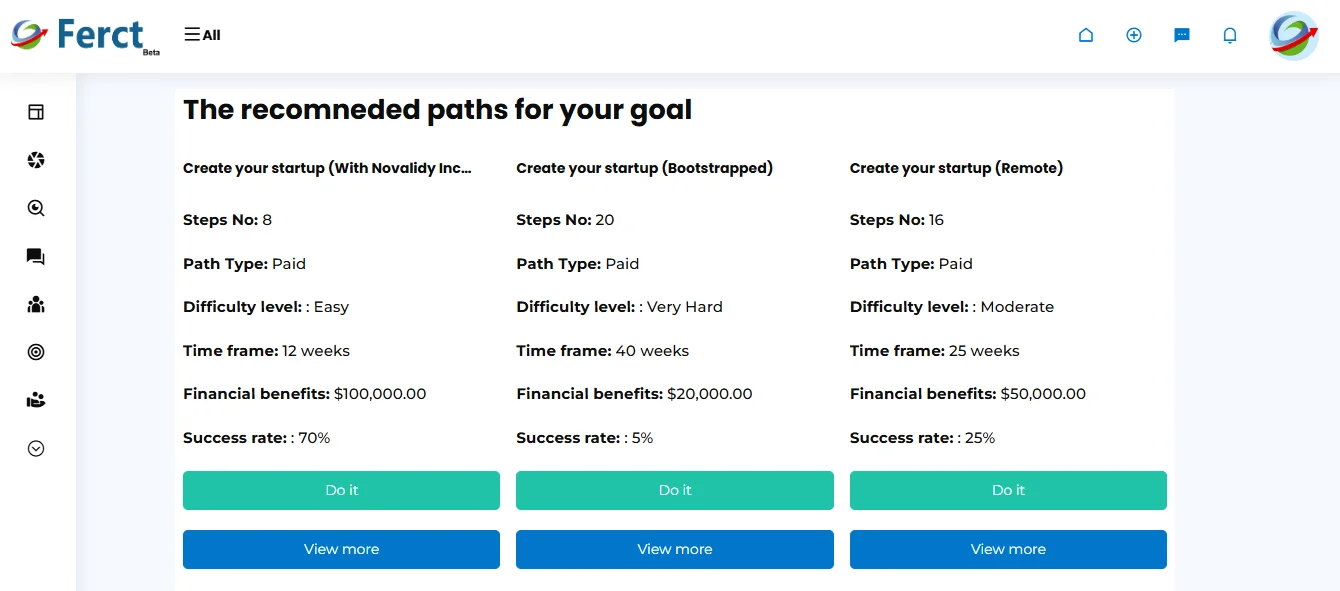Open the chat messages icon in the header
The image size is (1340, 591).
[1182, 35]
